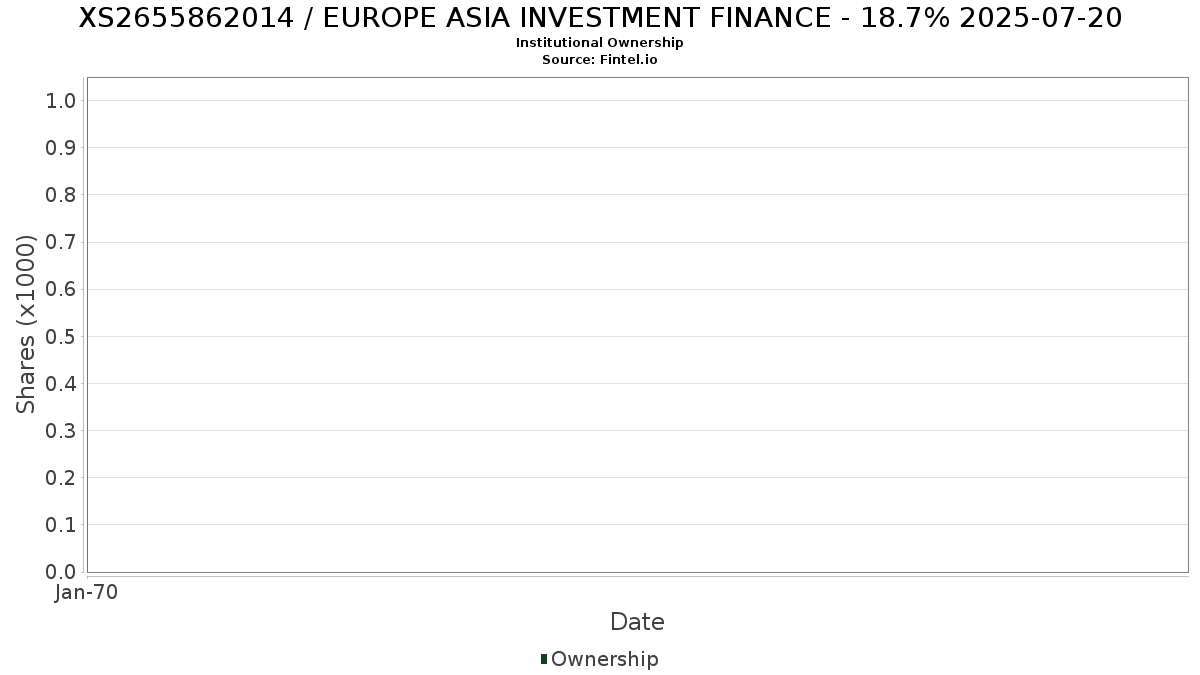Viewport: 1200px width, 675px height.
Task: Click the 0.4 y-axis tick label
Action: pos(61,383)
